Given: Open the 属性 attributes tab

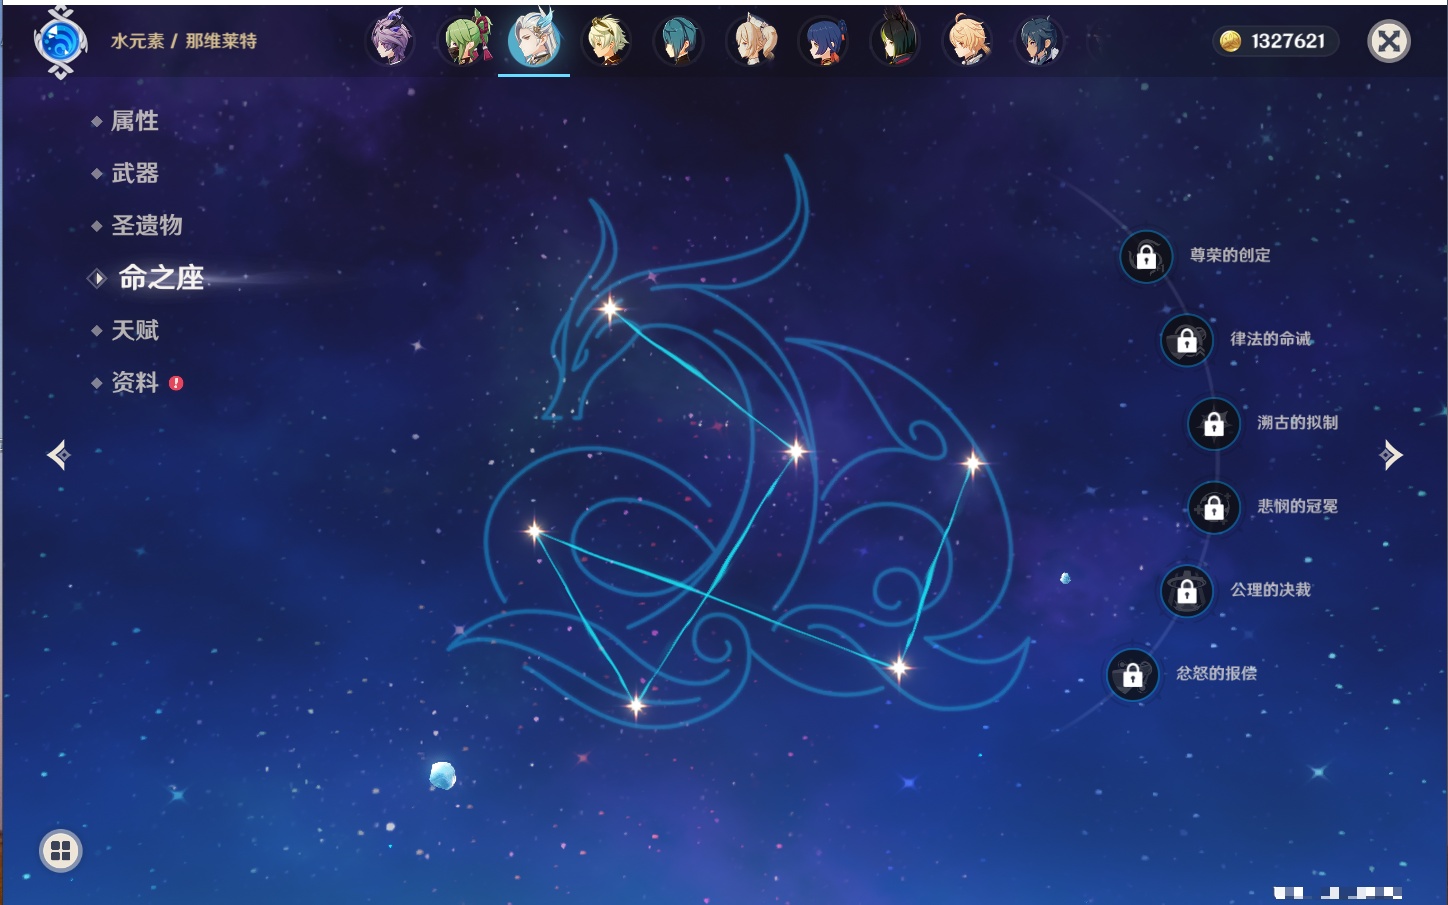Looking at the screenshot, I should pos(134,121).
